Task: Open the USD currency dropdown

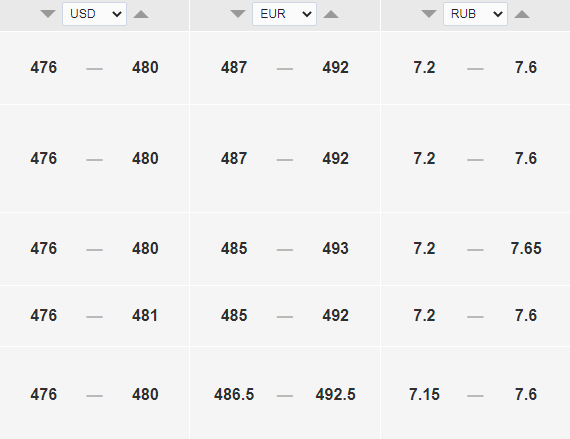Action: [95, 14]
